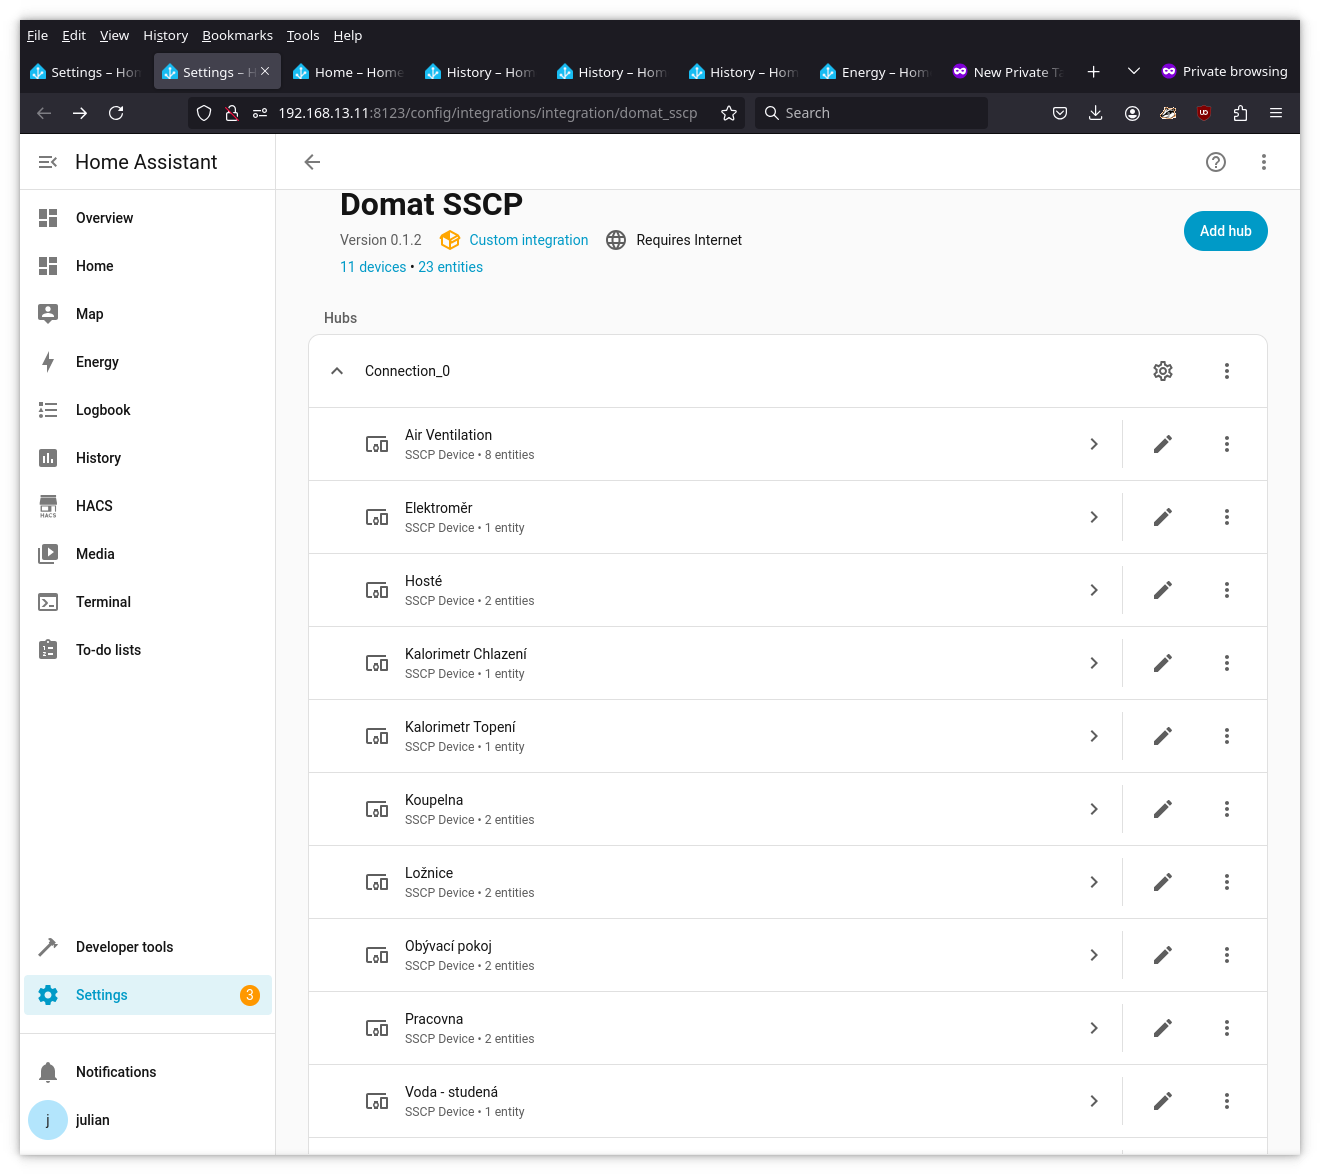
Task: Open Connection_0 hub settings gear
Action: [x=1163, y=371]
